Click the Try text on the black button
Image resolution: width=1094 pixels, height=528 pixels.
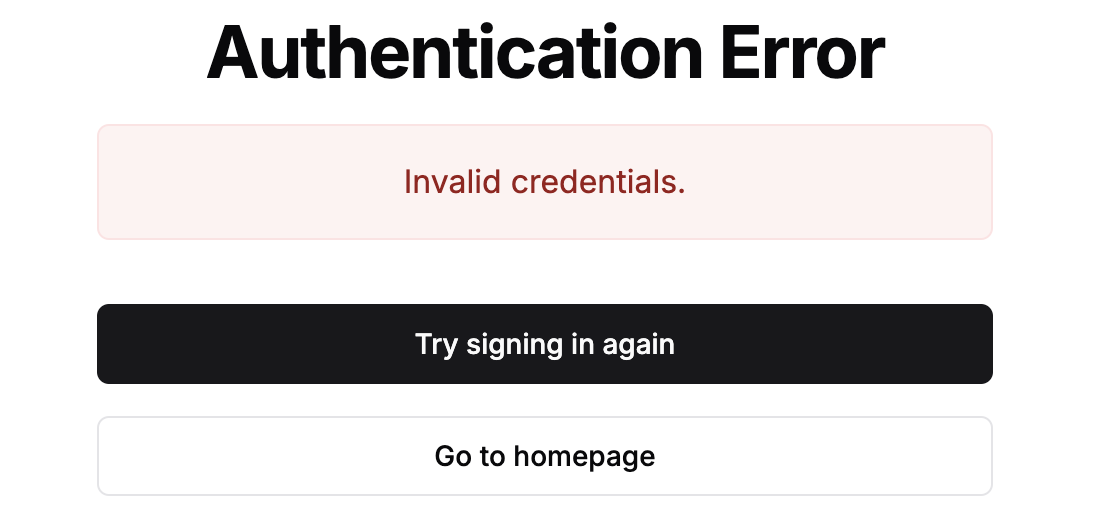pos(436,345)
